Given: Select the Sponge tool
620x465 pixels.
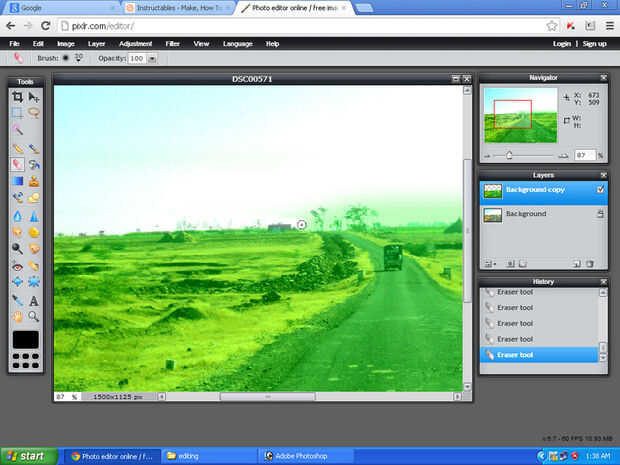Looking at the screenshot, I should click(x=34, y=232).
